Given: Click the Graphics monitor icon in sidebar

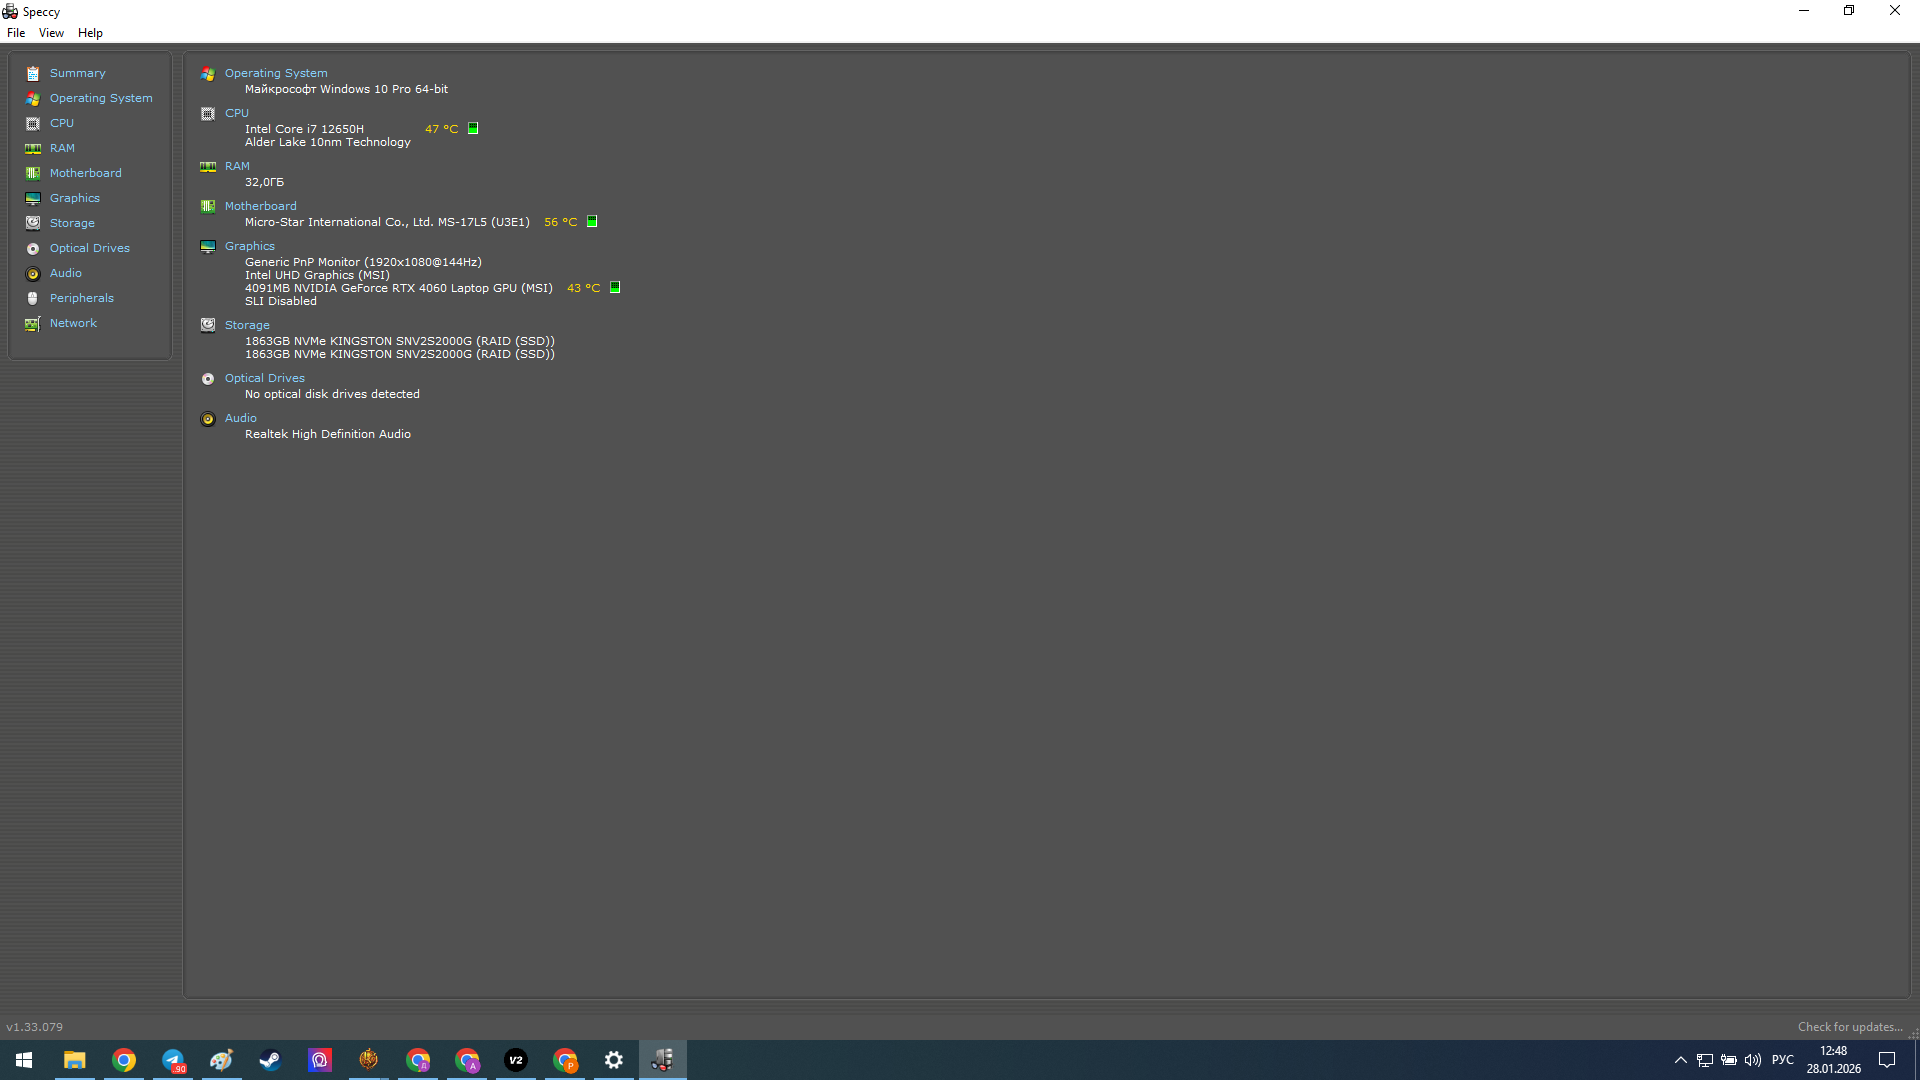Looking at the screenshot, I should (x=33, y=199).
